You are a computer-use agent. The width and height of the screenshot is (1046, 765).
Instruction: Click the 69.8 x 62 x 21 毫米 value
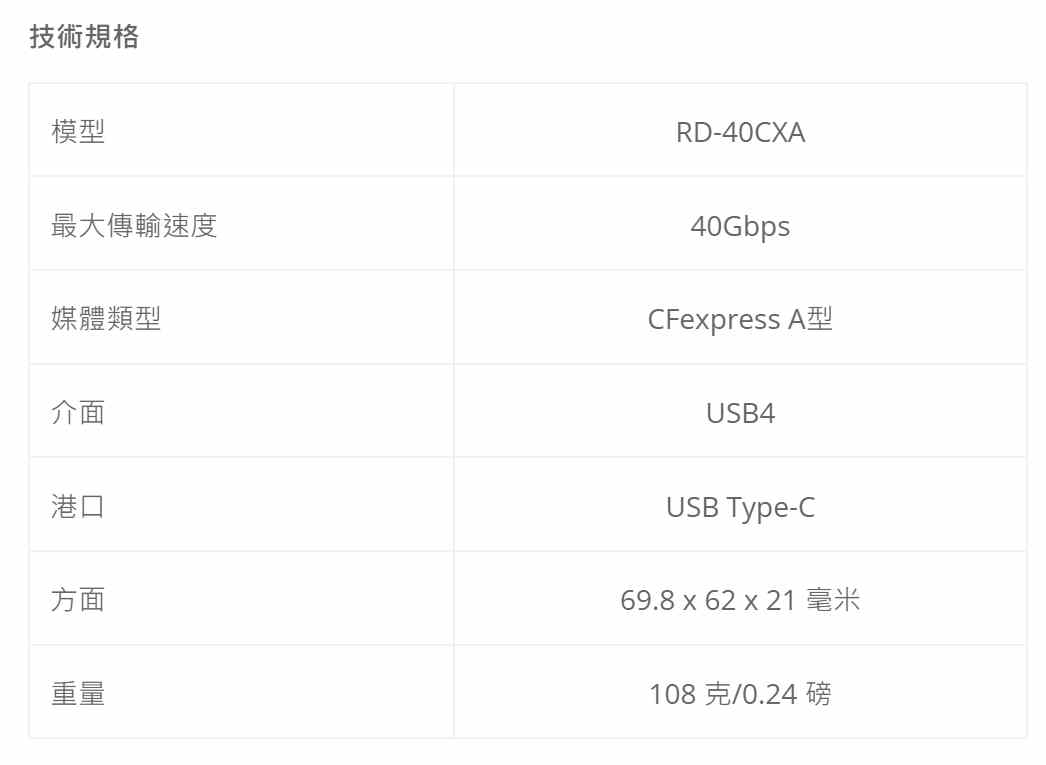pyautogui.click(x=740, y=600)
